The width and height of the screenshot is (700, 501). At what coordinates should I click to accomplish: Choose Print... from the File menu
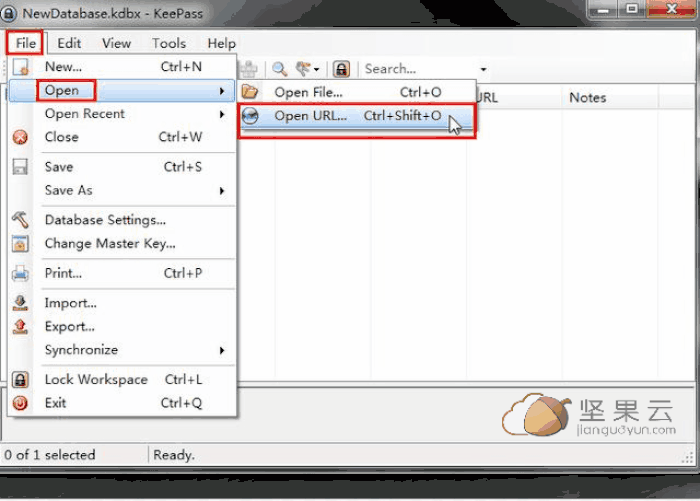point(122,273)
